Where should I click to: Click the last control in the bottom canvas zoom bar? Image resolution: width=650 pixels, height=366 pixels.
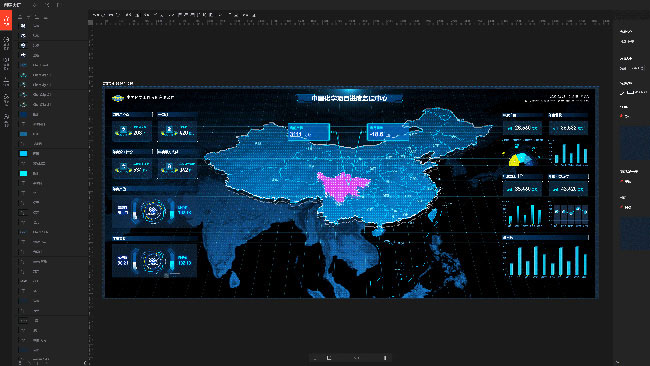(385, 358)
